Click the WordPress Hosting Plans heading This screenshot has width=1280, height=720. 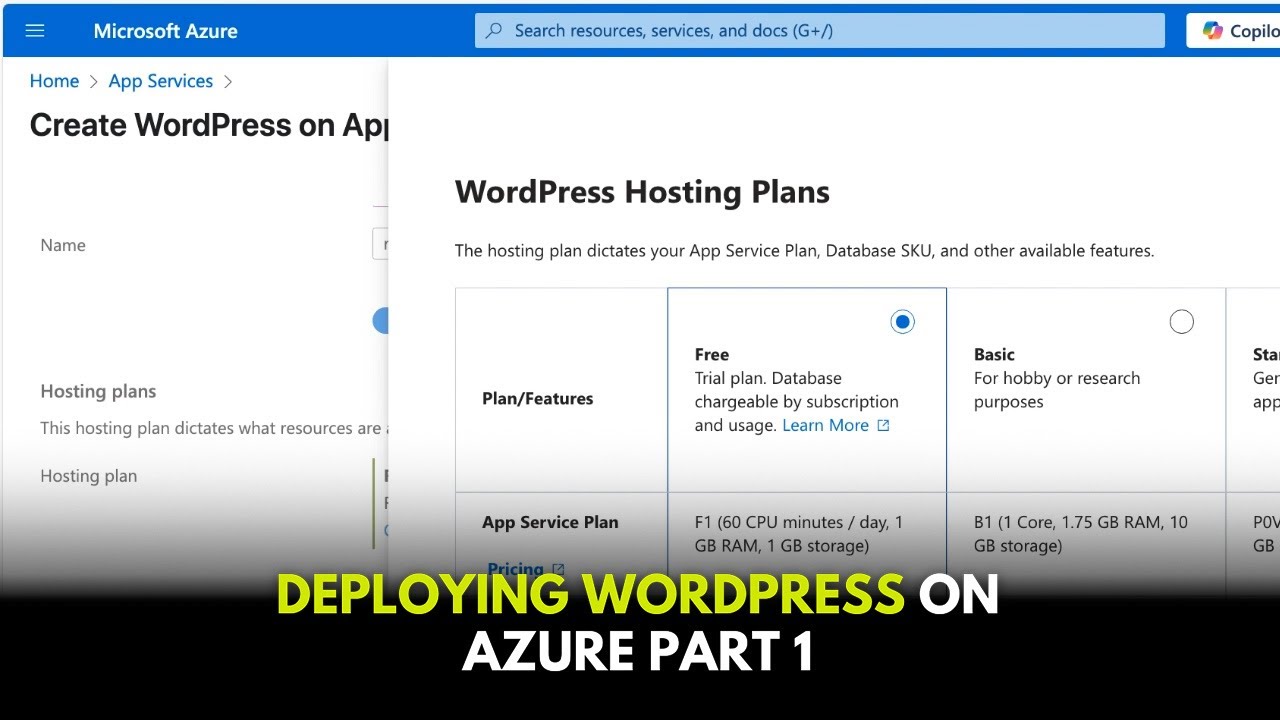pos(642,192)
